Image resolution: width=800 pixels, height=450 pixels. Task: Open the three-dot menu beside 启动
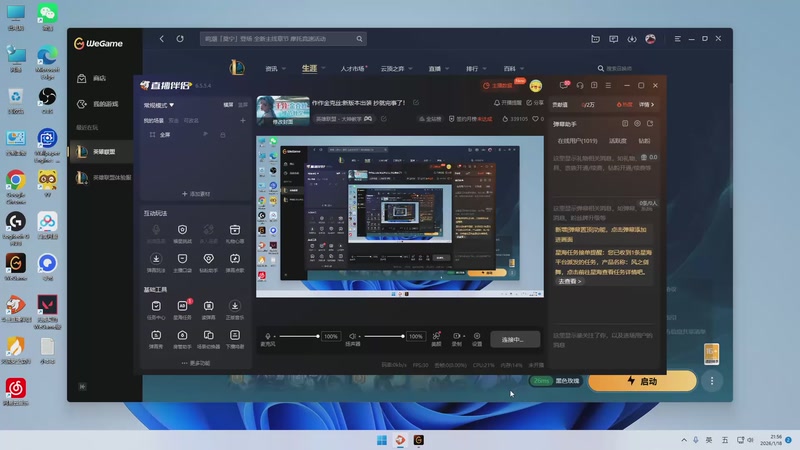click(x=712, y=381)
